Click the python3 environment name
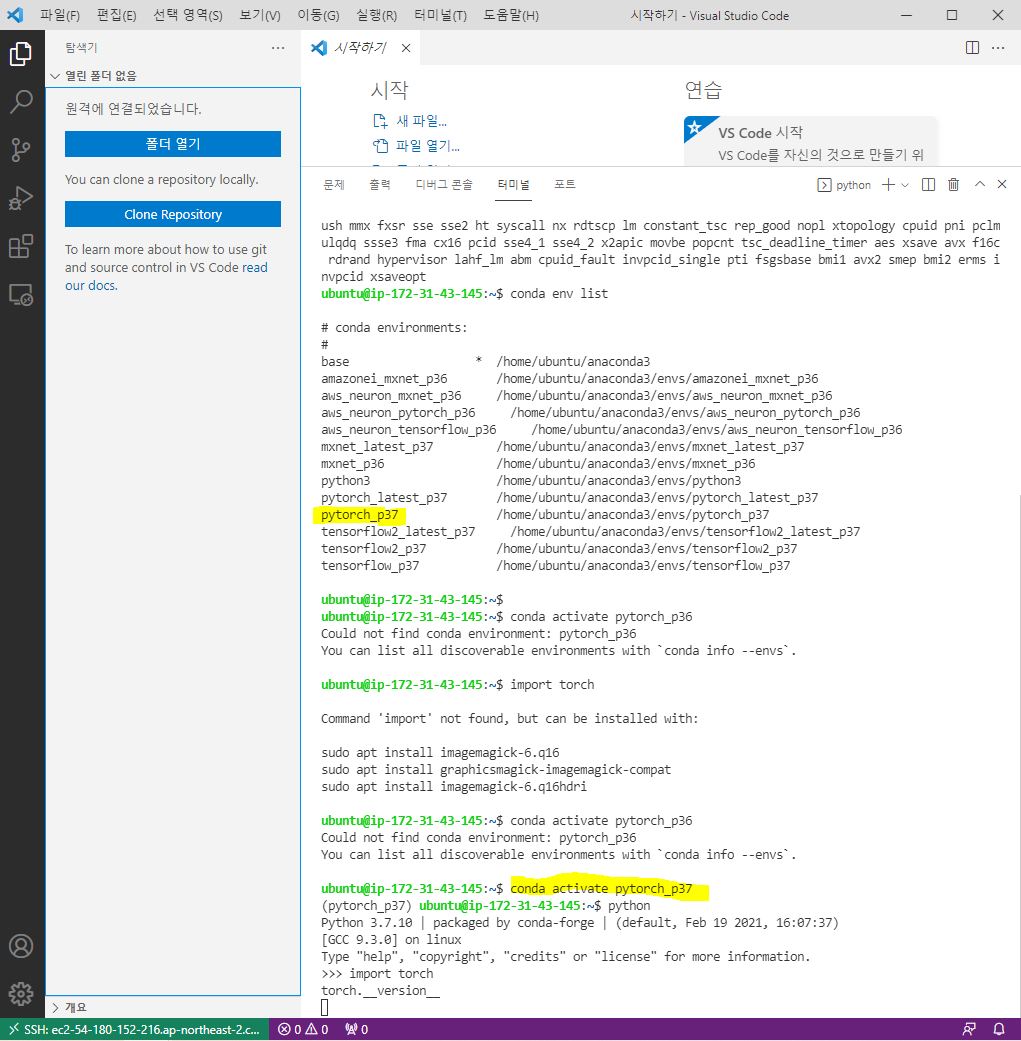The image size is (1021, 1041). (x=345, y=481)
